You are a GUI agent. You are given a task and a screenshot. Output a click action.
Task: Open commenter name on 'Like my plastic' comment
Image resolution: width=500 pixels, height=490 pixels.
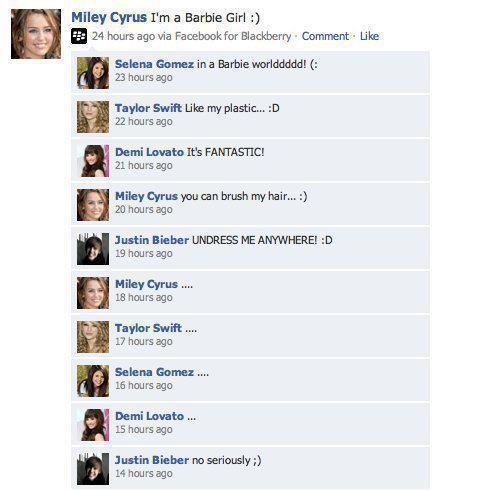coord(148,108)
